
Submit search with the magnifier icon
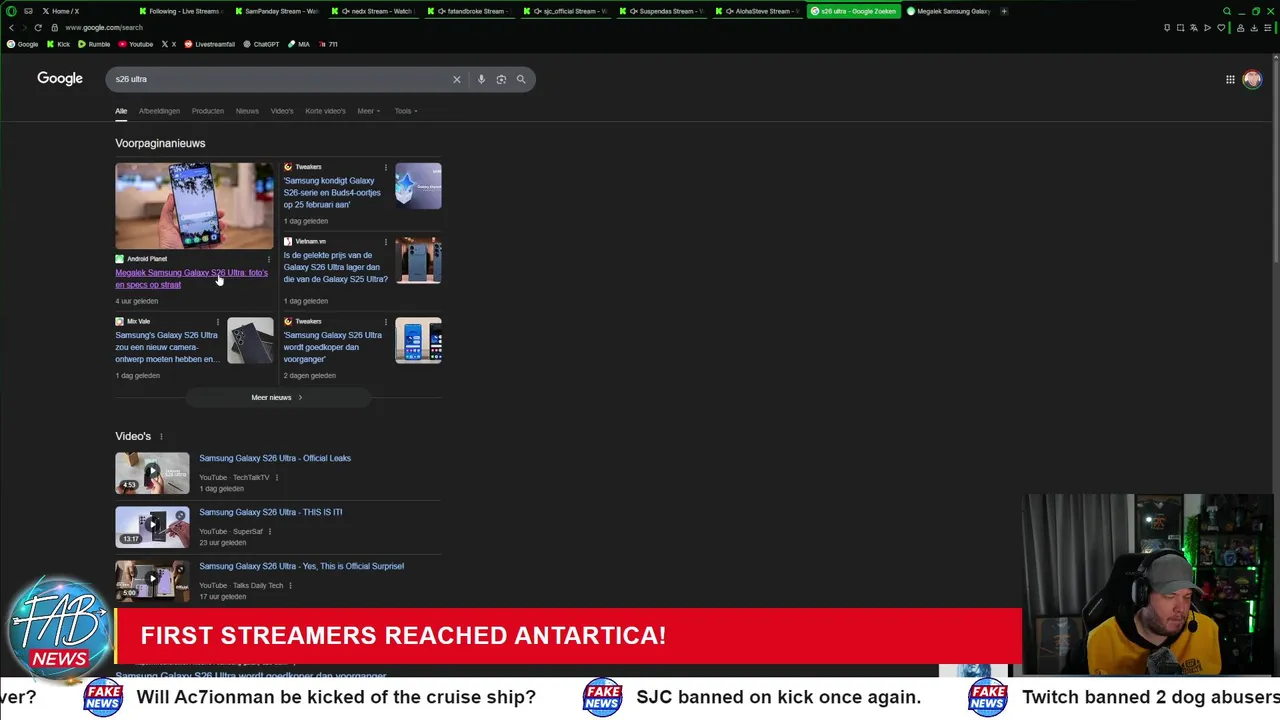[x=521, y=79]
